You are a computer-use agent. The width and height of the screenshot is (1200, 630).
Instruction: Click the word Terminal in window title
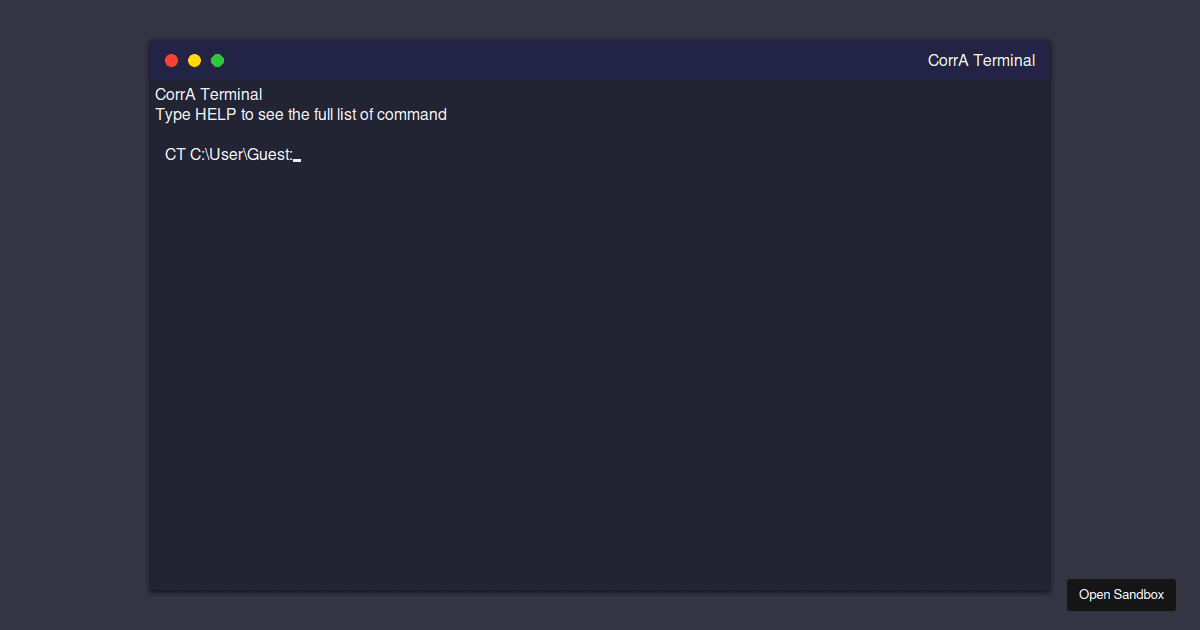pos(1004,60)
